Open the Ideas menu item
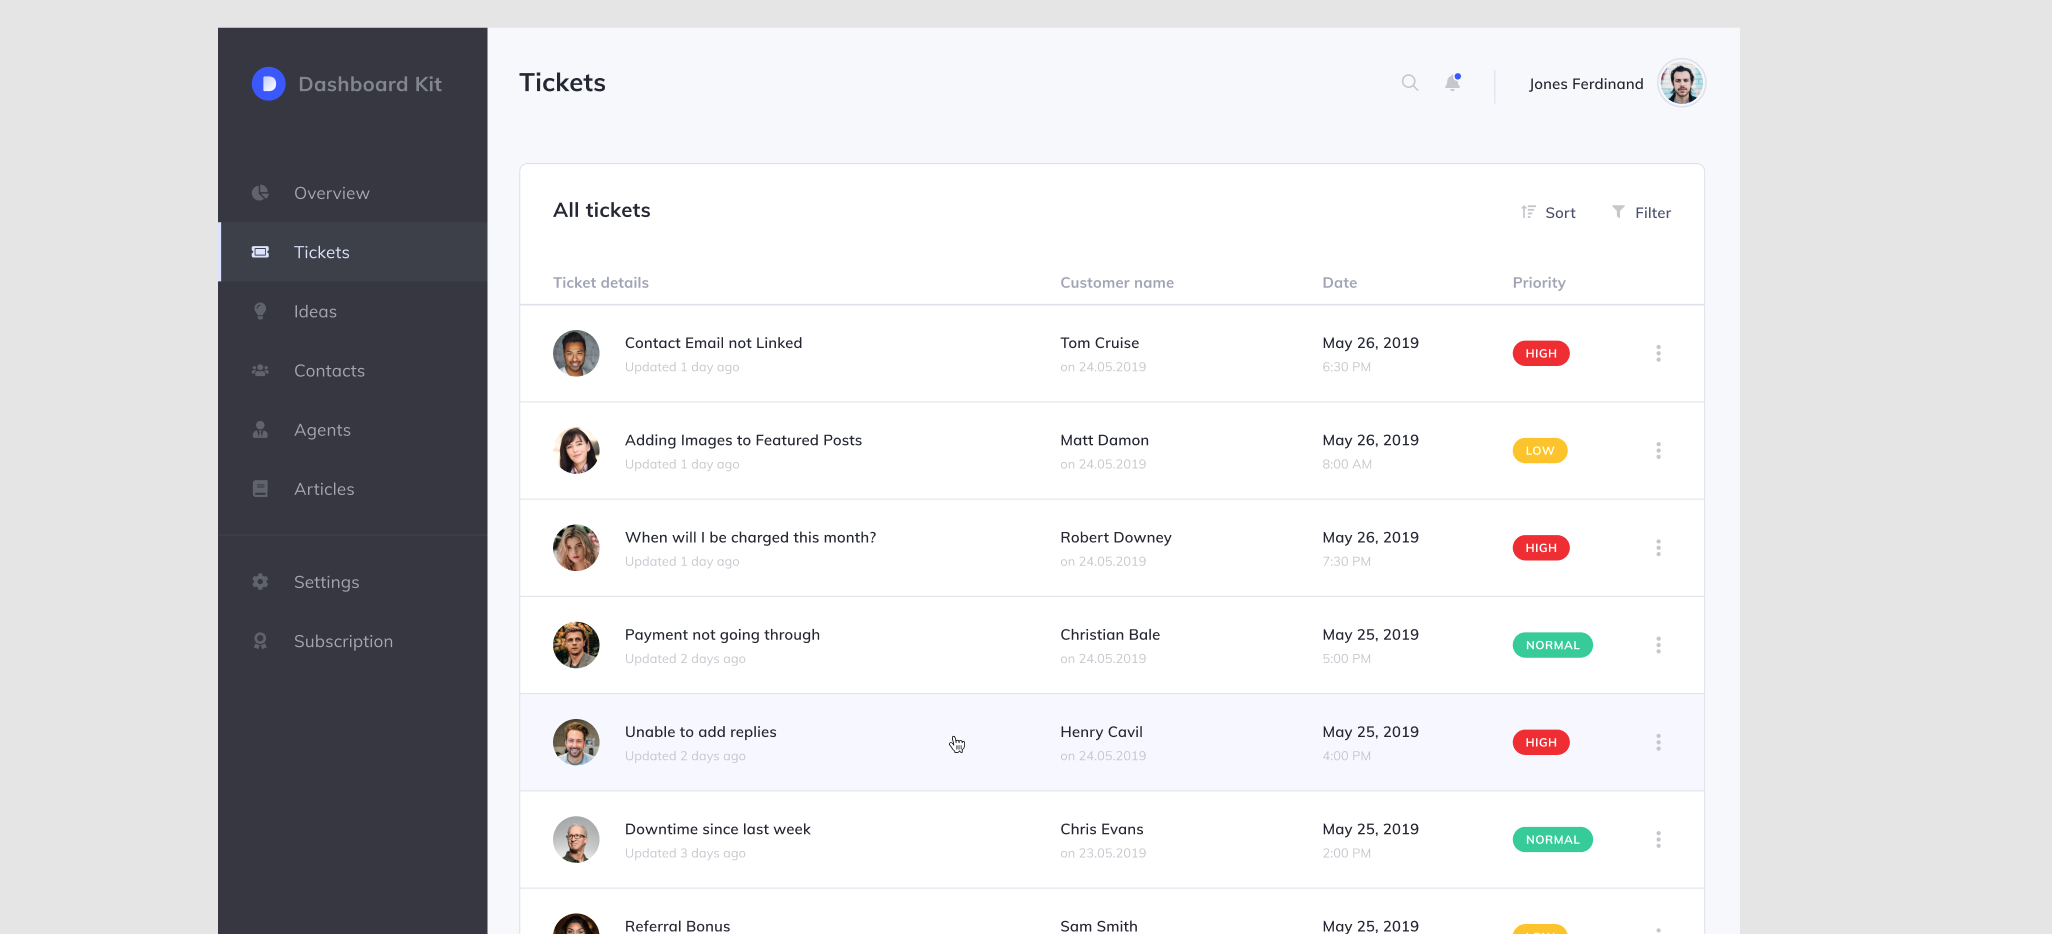 (x=352, y=311)
